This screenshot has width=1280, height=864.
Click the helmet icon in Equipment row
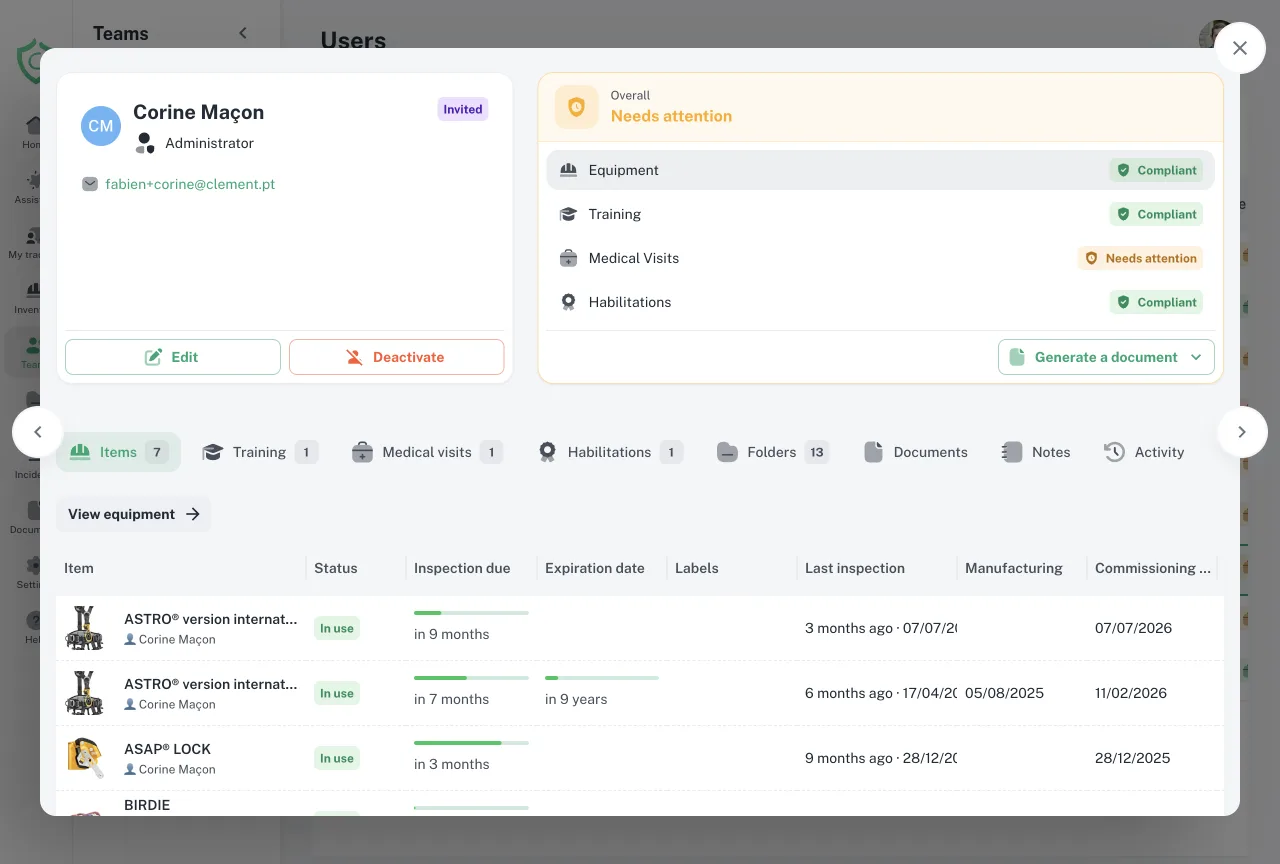tap(568, 170)
